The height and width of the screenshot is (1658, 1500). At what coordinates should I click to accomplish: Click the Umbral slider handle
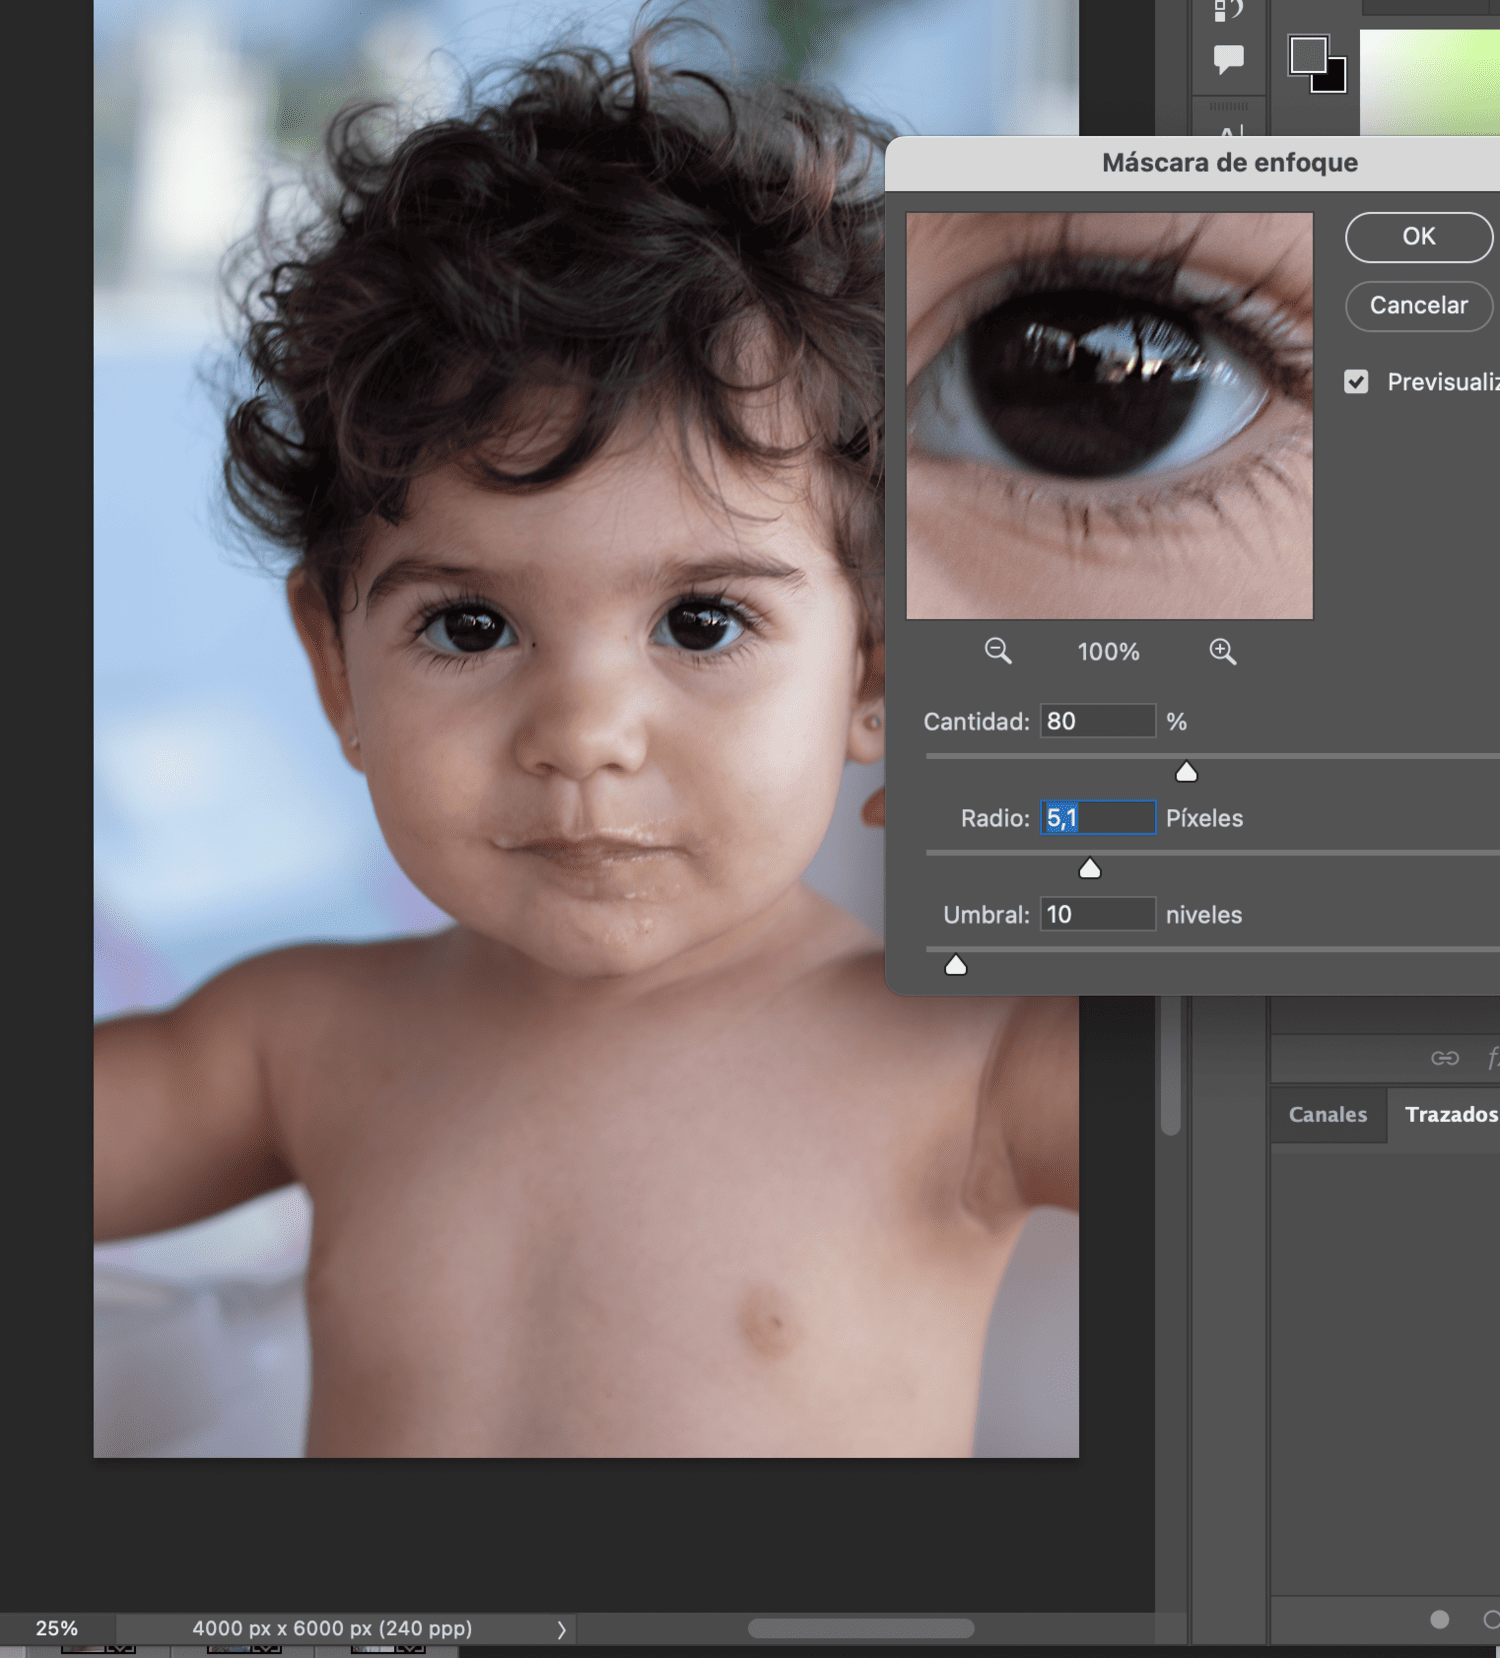pos(956,964)
